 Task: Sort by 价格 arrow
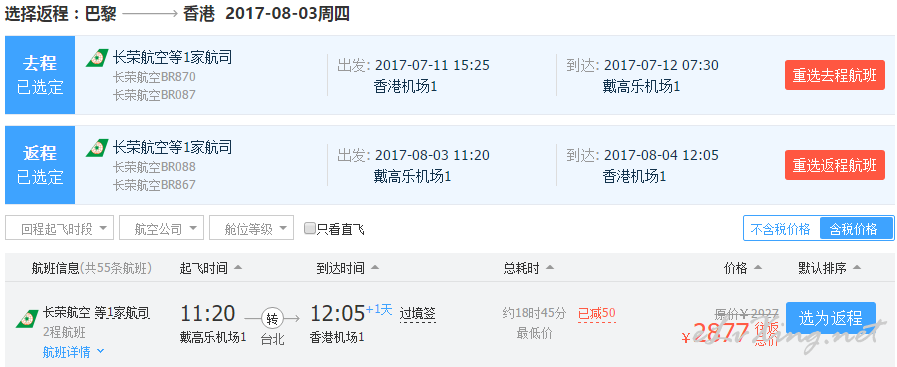coord(758,268)
